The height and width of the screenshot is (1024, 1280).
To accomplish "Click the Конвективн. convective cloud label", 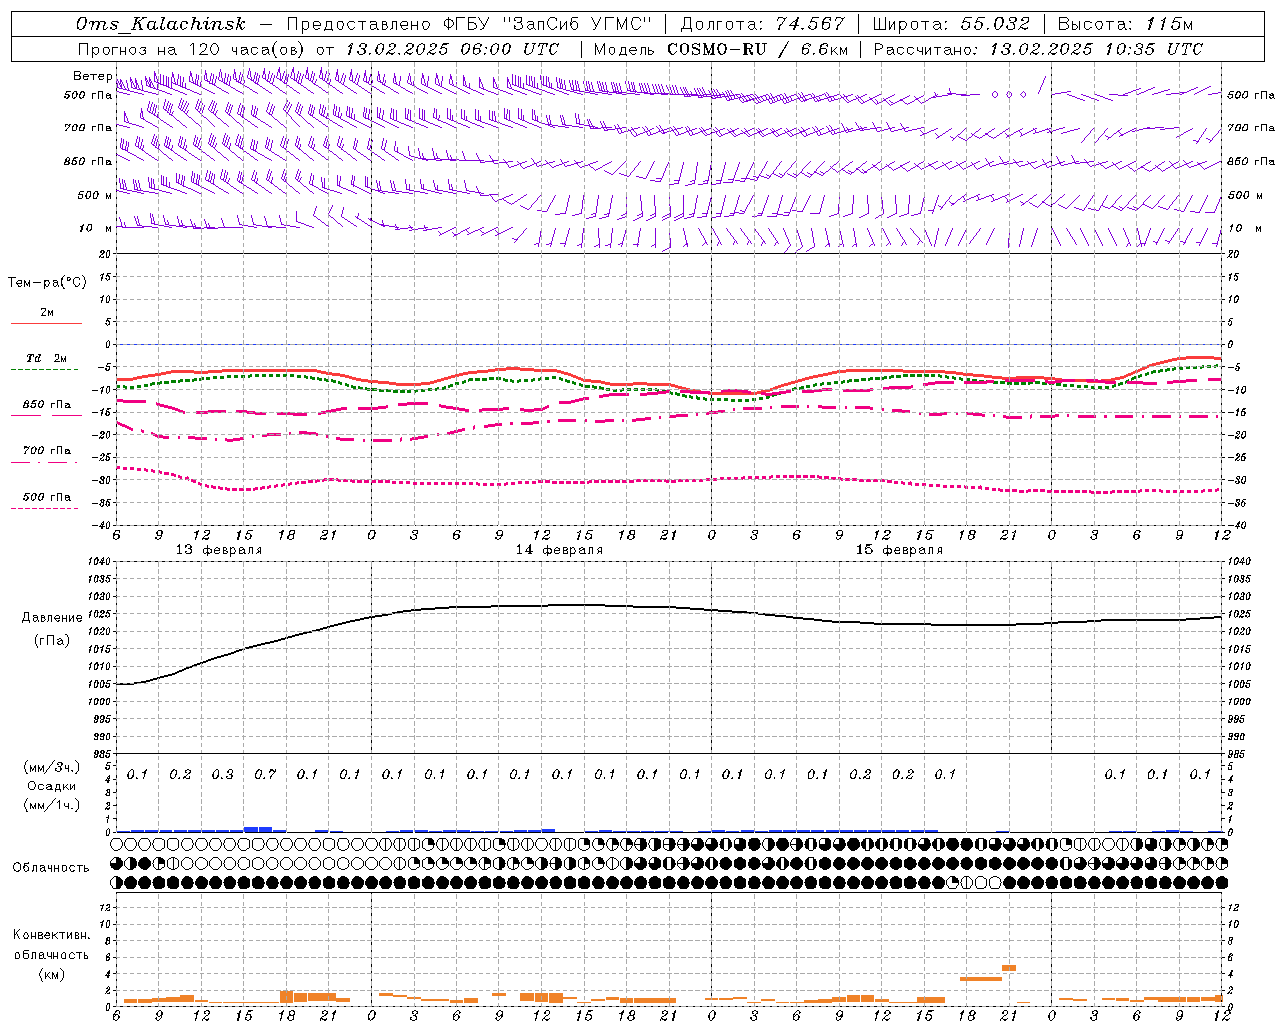I will click(51, 935).
